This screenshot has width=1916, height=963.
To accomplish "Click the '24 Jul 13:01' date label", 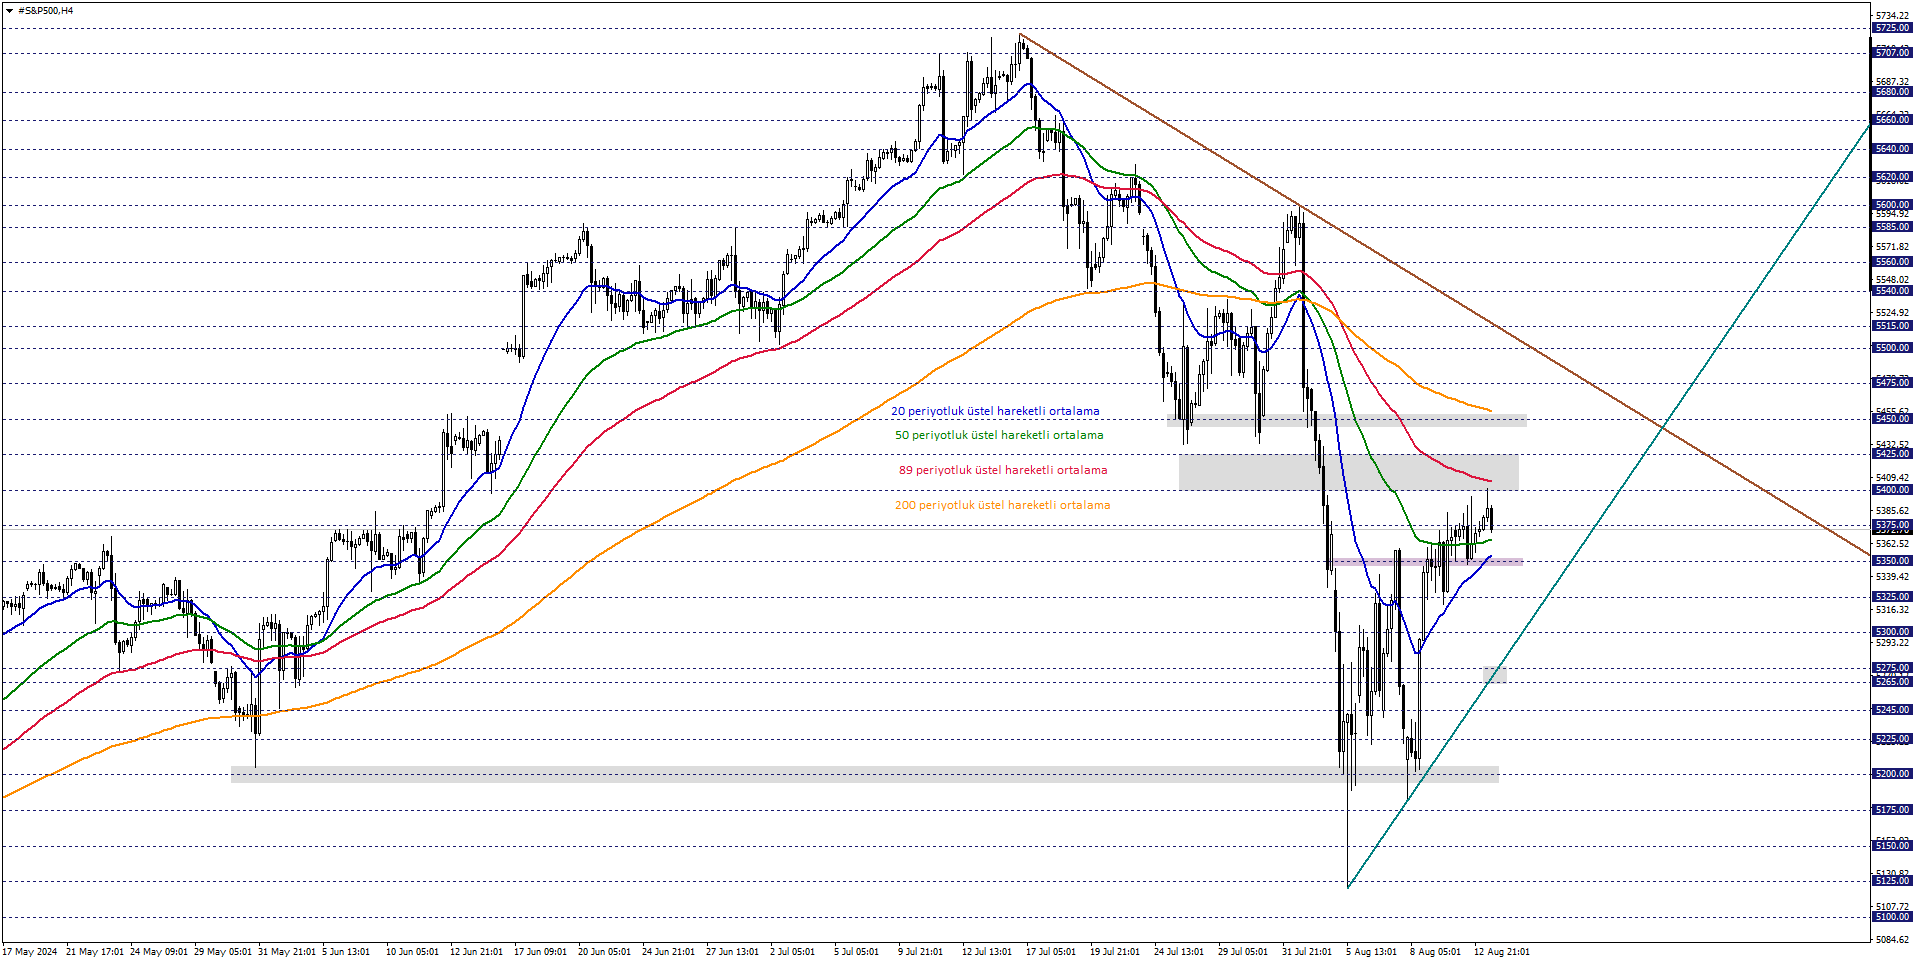I will pyautogui.click(x=1179, y=952).
